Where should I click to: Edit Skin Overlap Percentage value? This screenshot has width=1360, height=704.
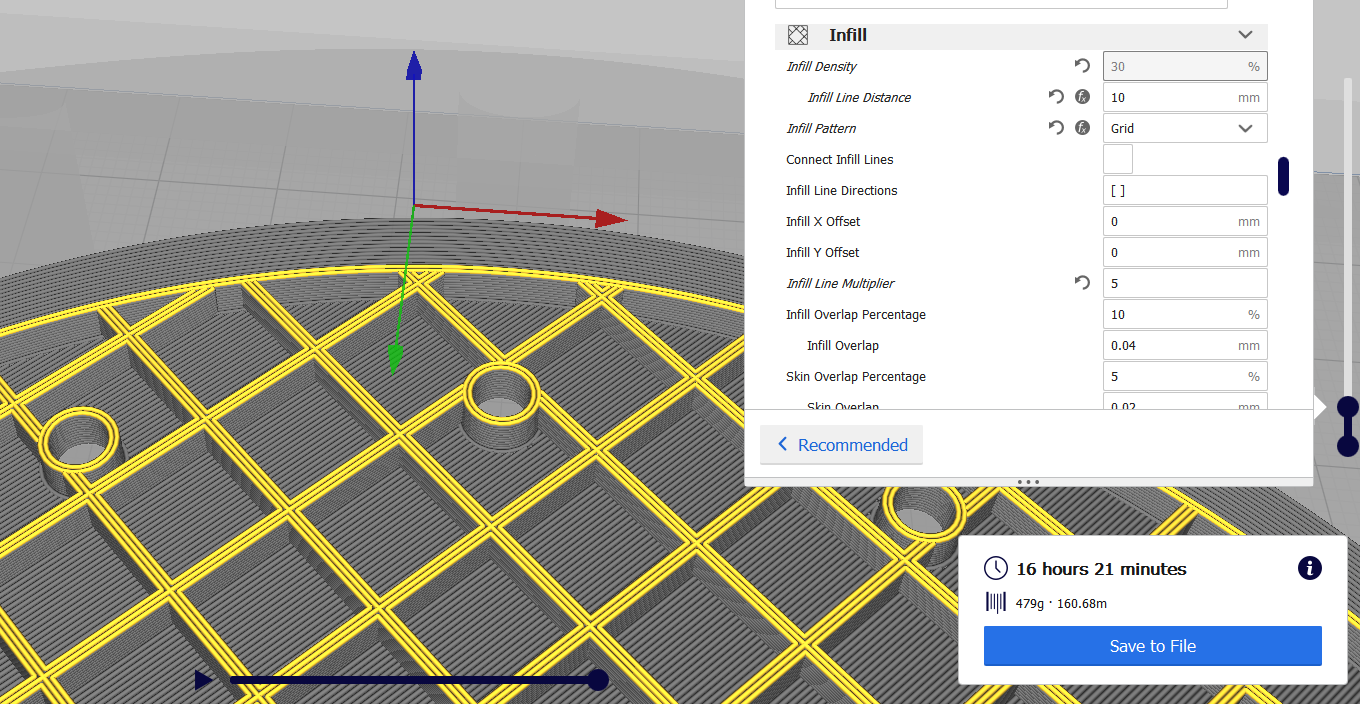[1185, 376]
